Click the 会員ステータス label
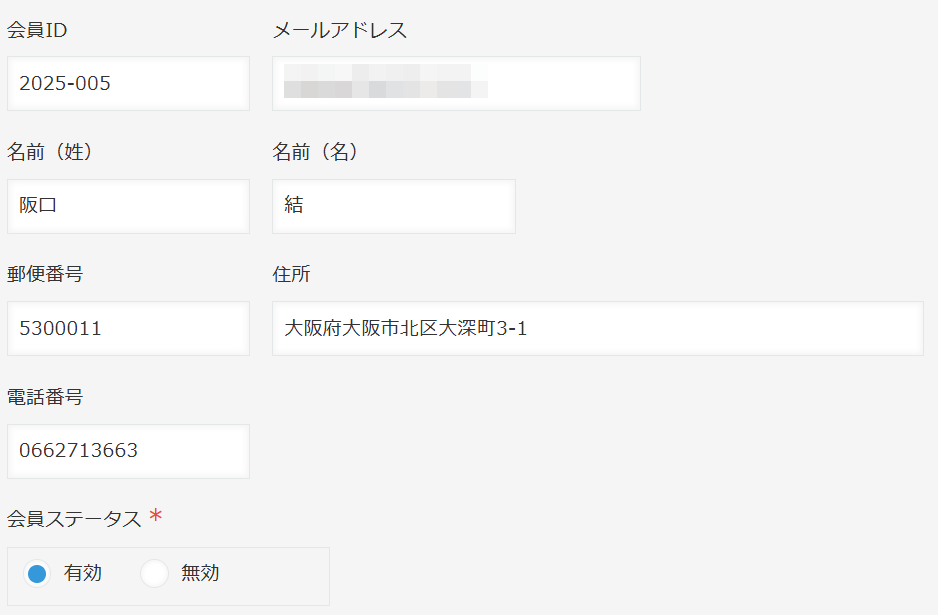This screenshot has width=938, height=615. 74,519
